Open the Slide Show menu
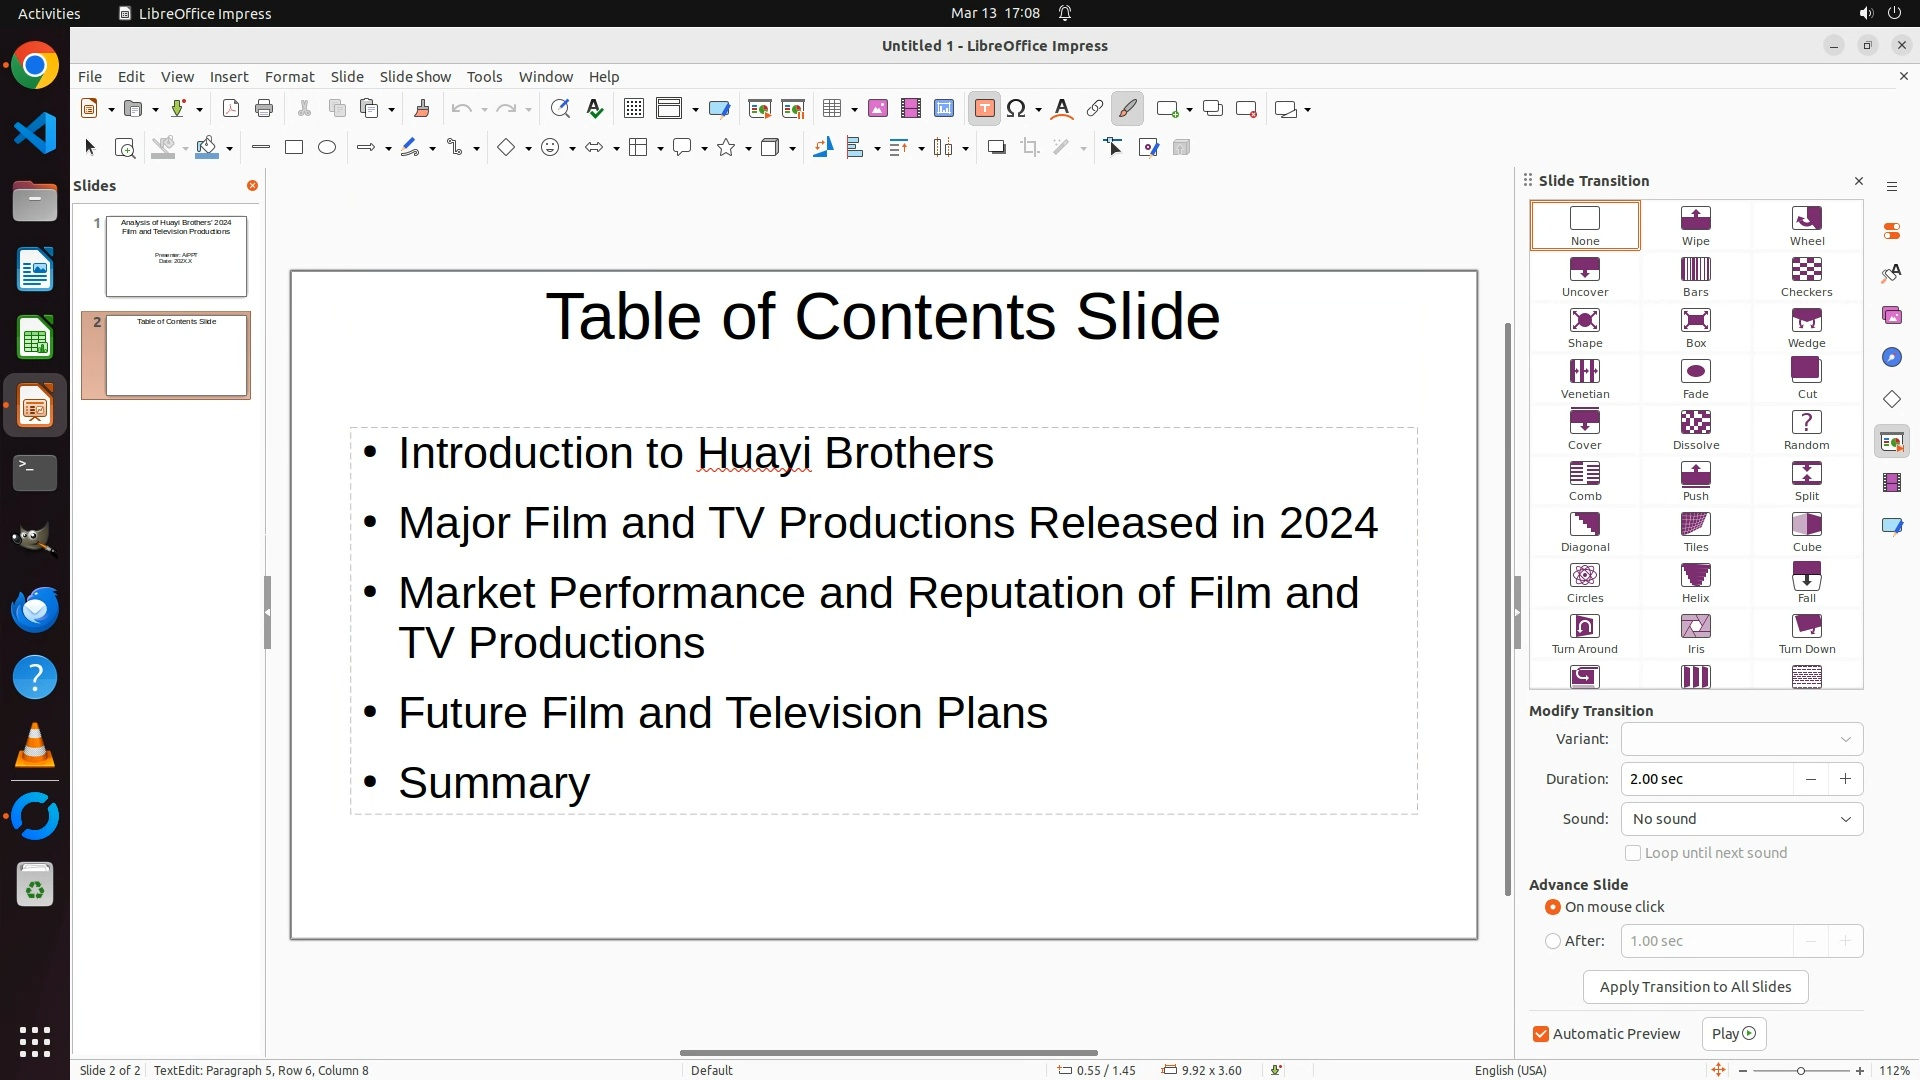Screen dimensions: 1920x1080 (x=415, y=77)
